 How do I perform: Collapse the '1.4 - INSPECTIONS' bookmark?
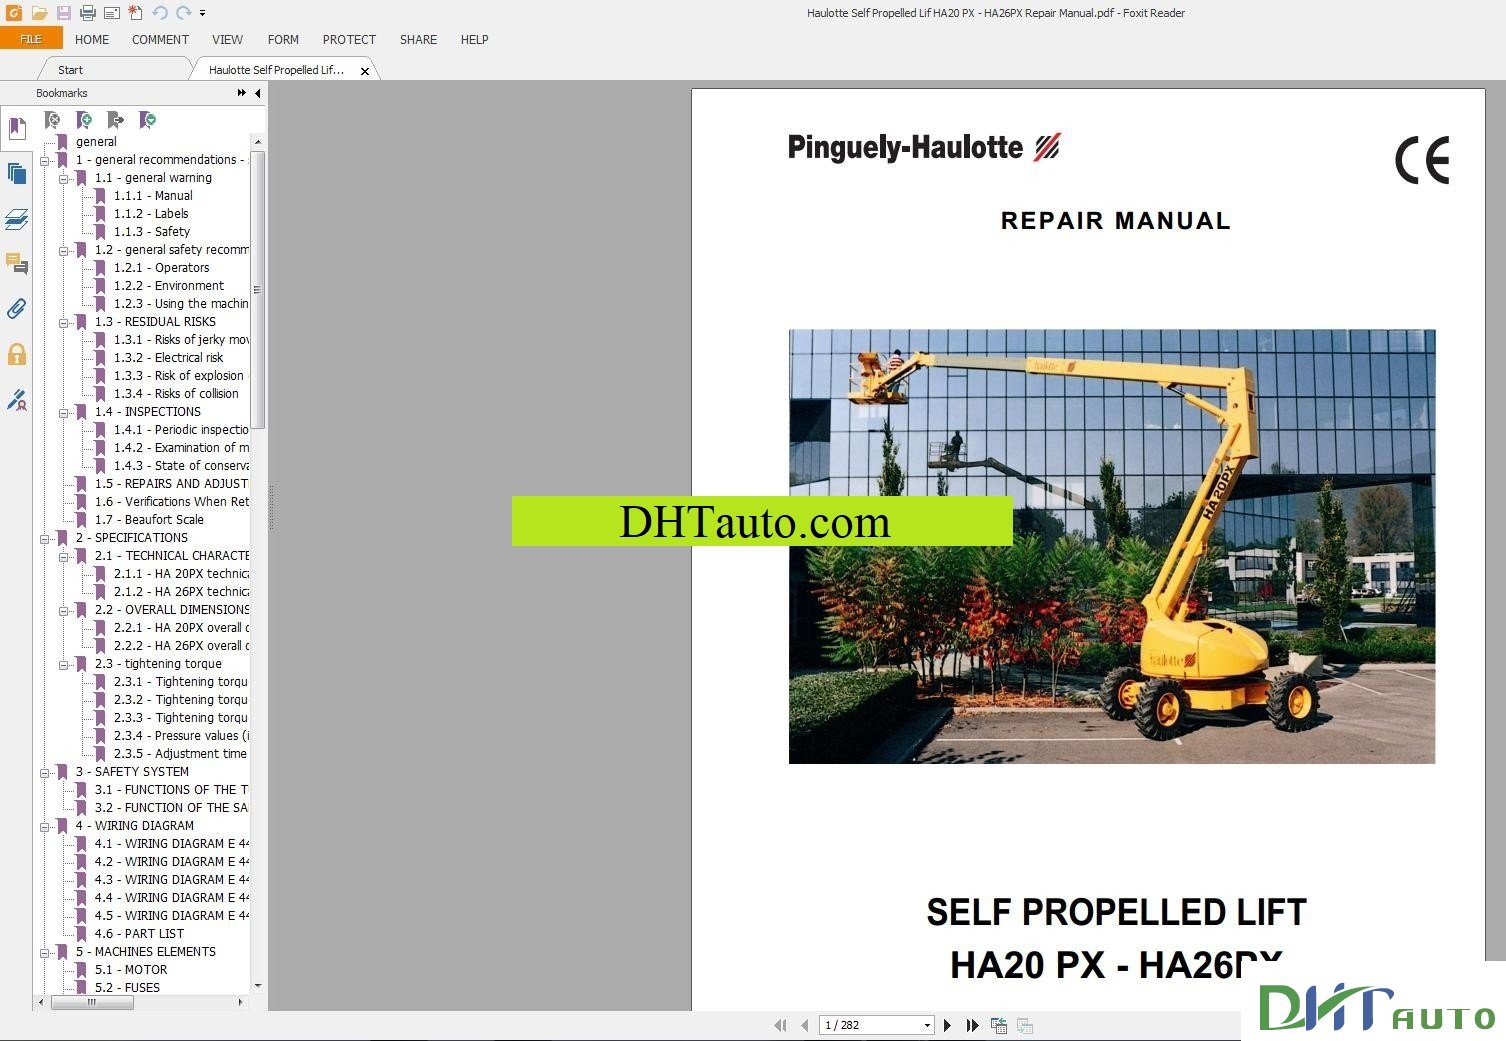point(64,412)
